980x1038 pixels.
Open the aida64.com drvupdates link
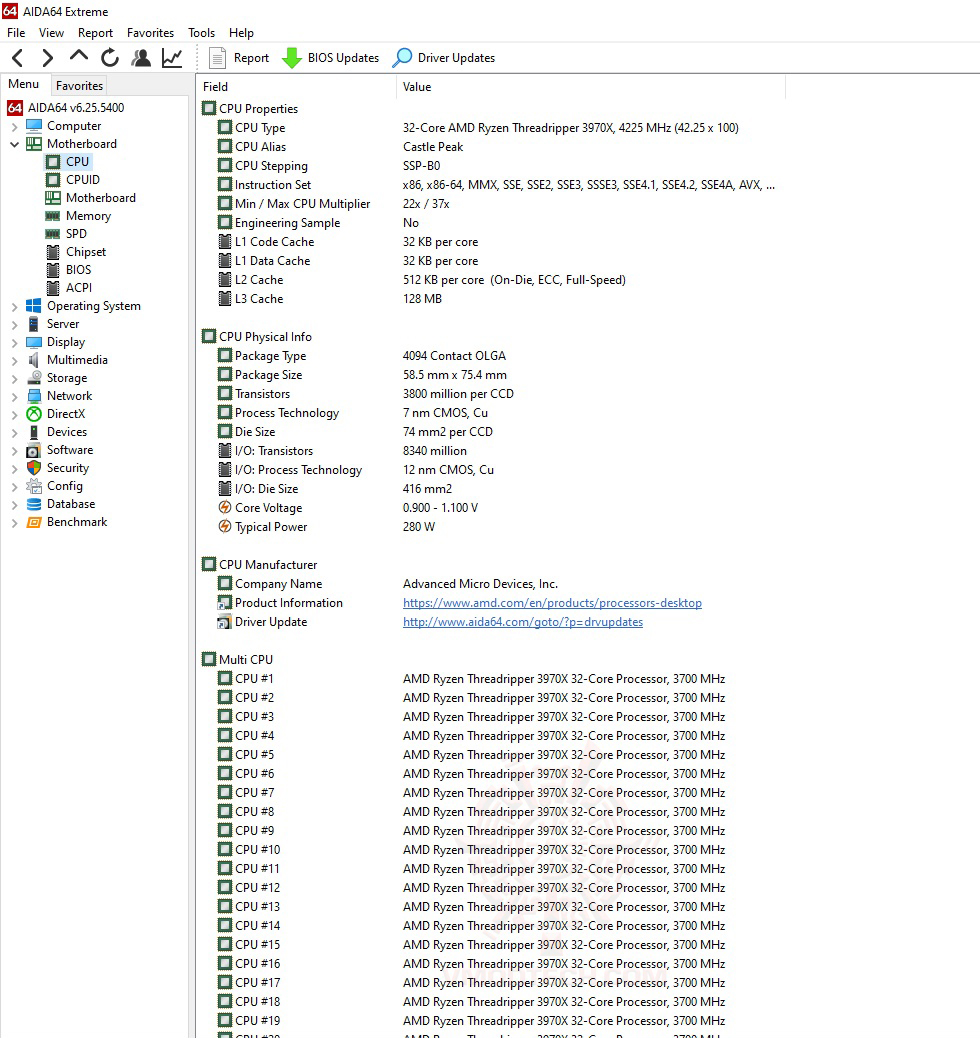[x=522, y=622]
